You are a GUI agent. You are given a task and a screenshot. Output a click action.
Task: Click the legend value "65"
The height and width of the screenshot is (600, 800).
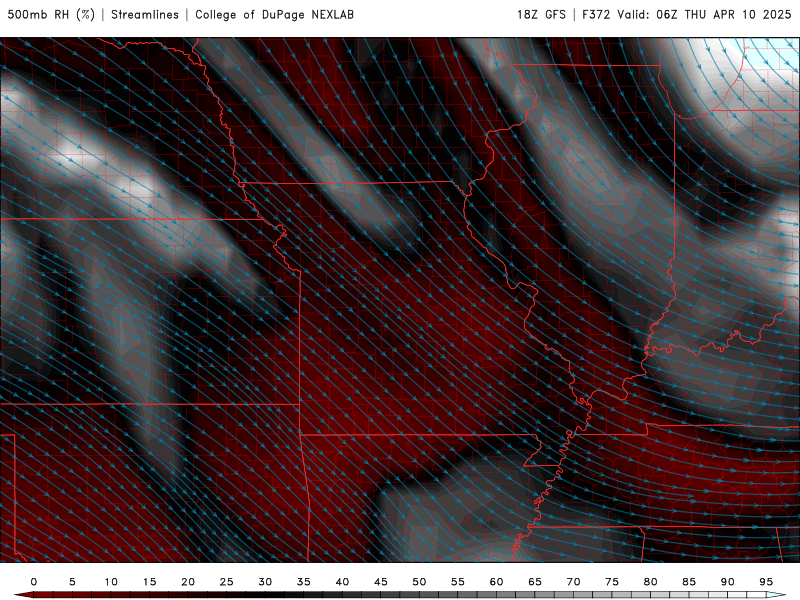coord(535,582)
